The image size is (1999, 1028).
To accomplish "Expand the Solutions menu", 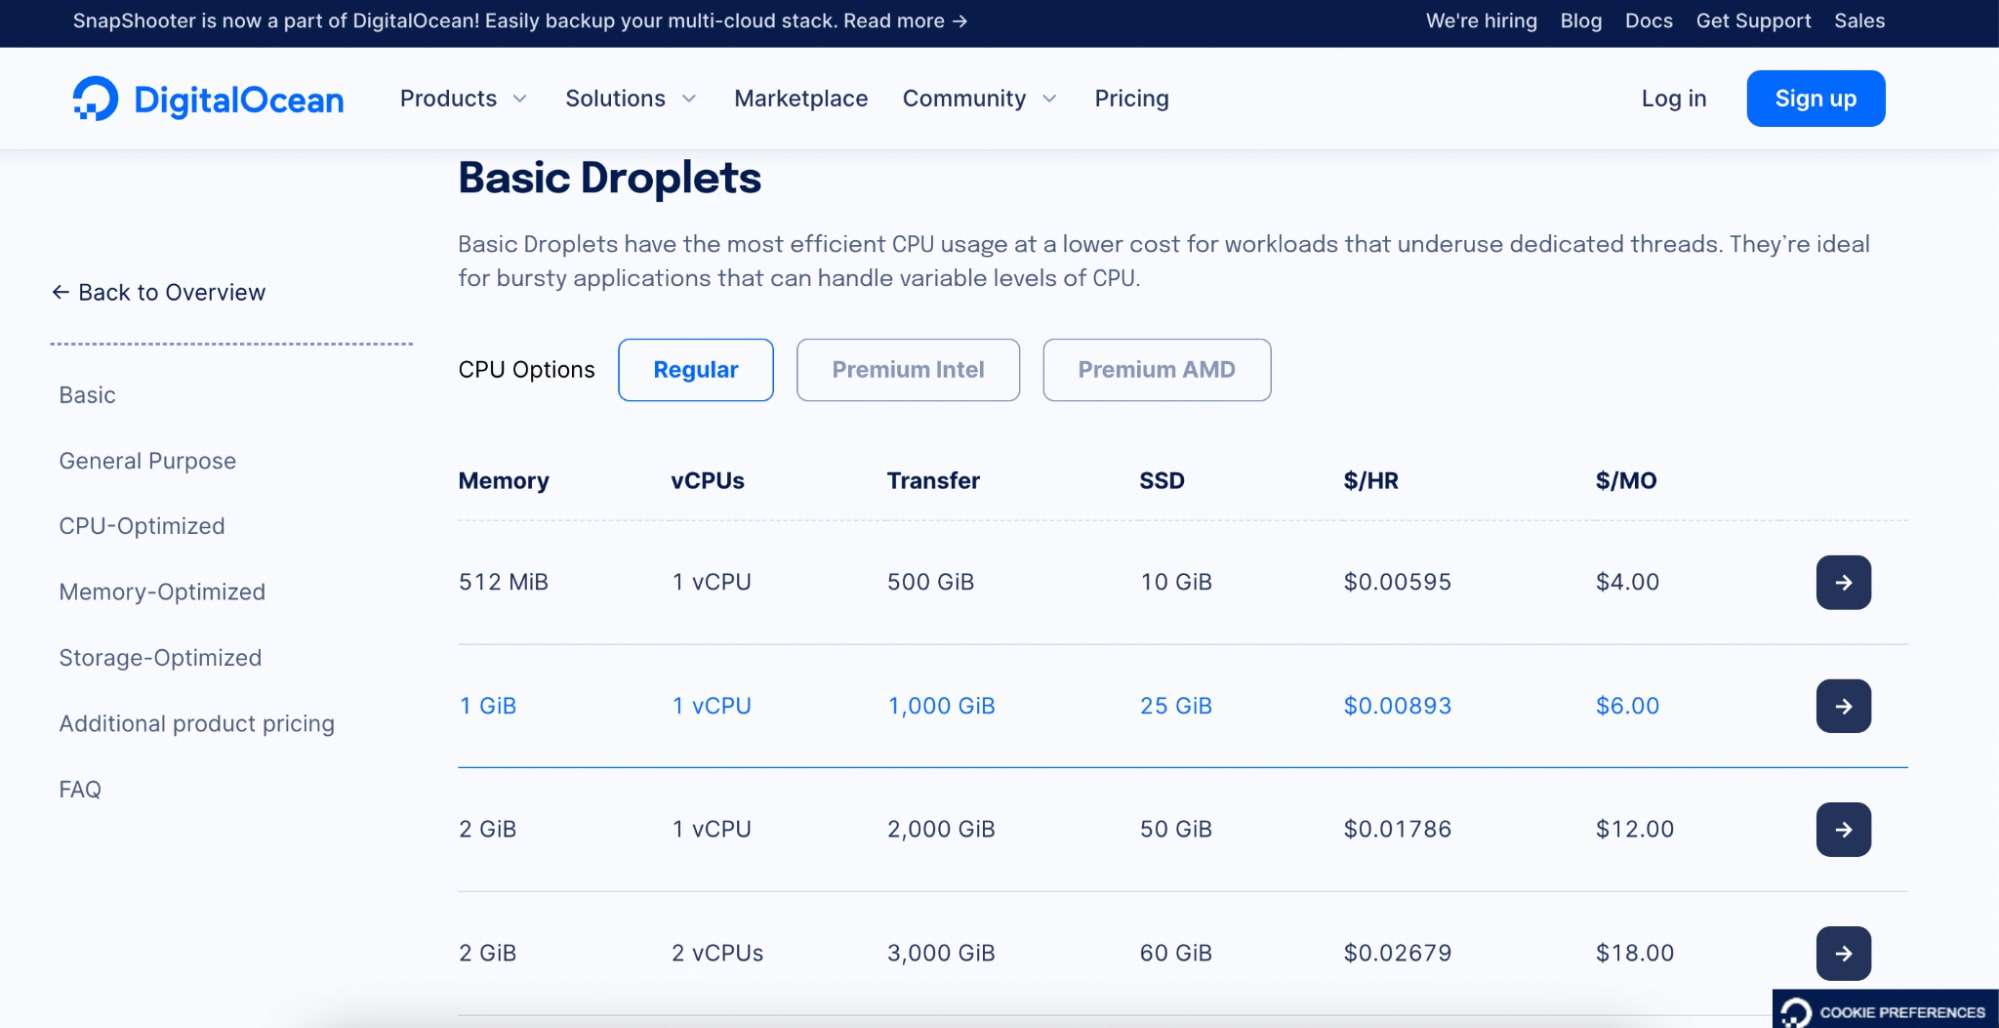I will click(x=630, y=98).
